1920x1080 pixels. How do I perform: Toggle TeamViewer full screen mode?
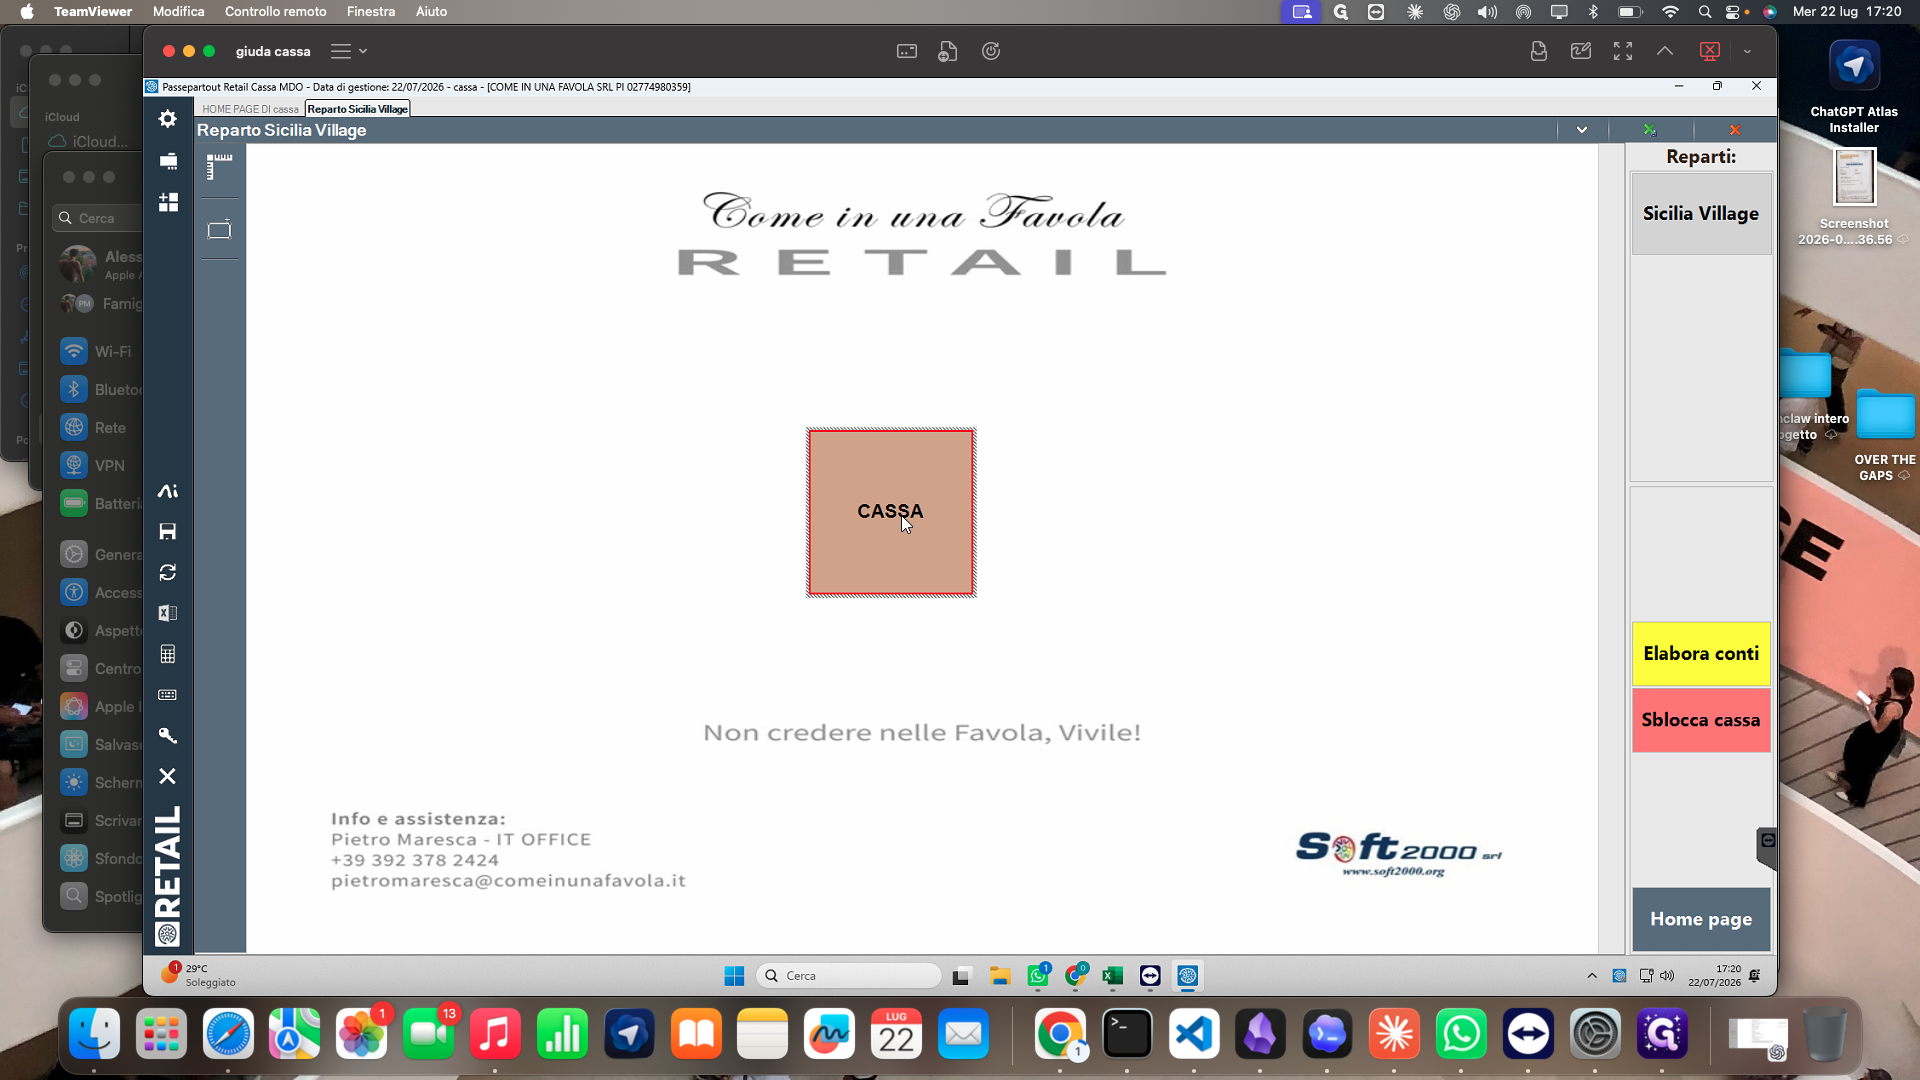pyautogui.click(x=1623, y=51)
